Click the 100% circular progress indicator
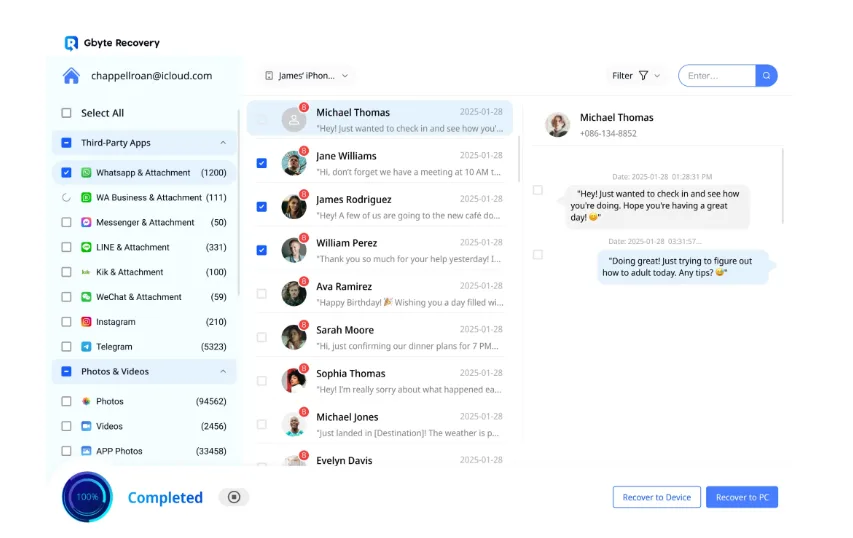The image size is (853, 538). [x=87, y=497]
